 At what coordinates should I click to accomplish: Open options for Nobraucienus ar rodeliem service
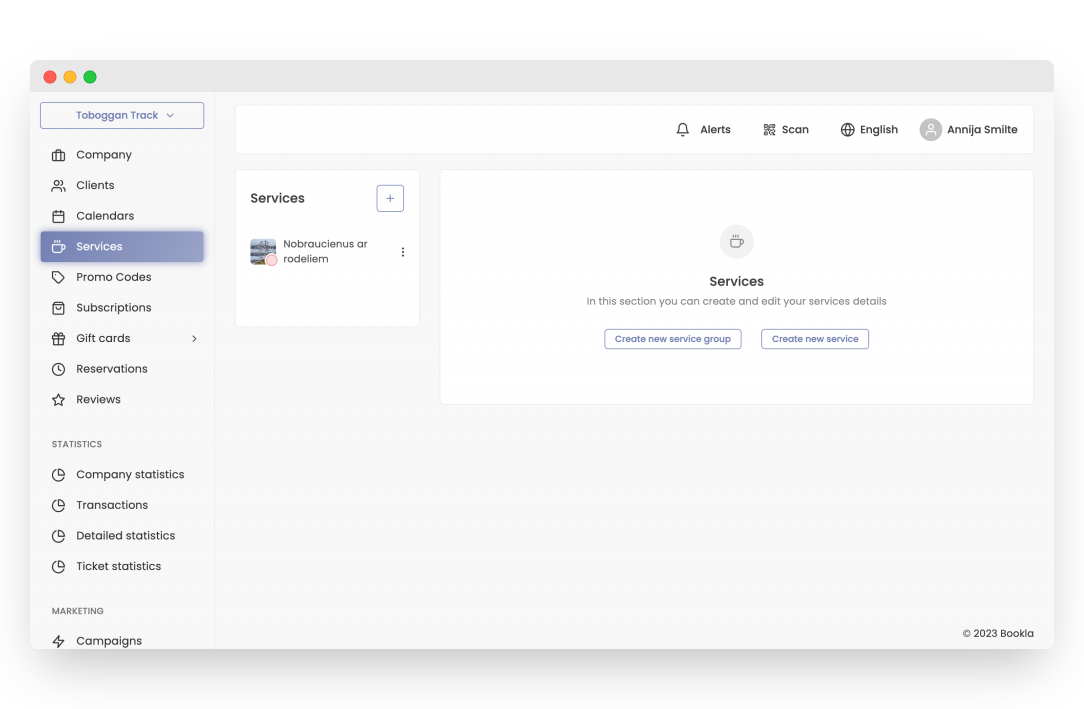403,251
